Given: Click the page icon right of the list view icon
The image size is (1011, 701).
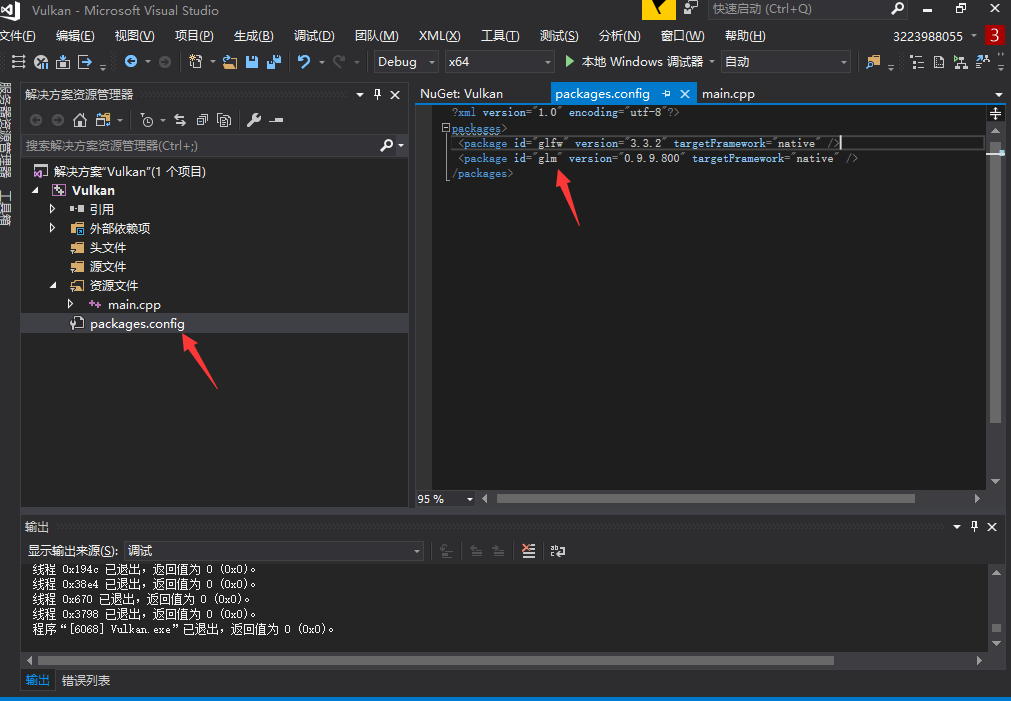Looking at the screenshot, I should coord(939,62).
